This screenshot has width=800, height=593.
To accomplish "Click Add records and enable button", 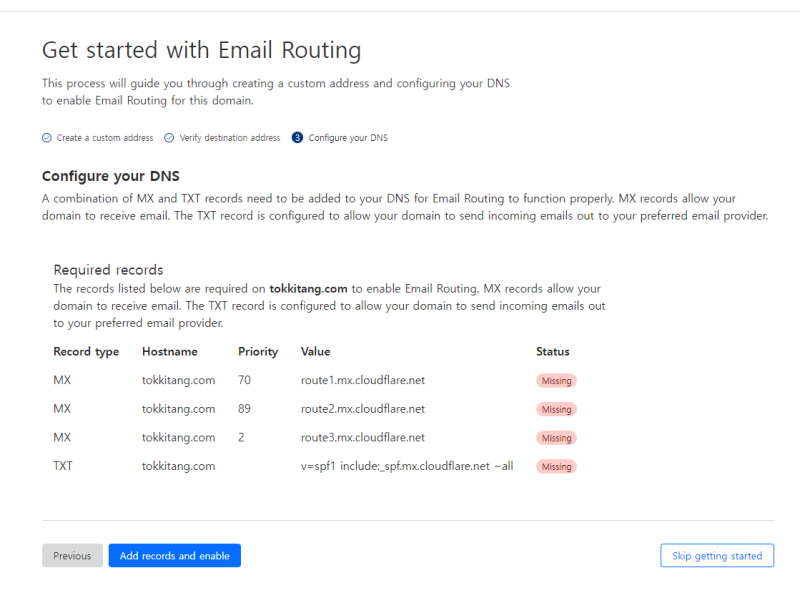I will pyautogui.click(x=175, y=556).
